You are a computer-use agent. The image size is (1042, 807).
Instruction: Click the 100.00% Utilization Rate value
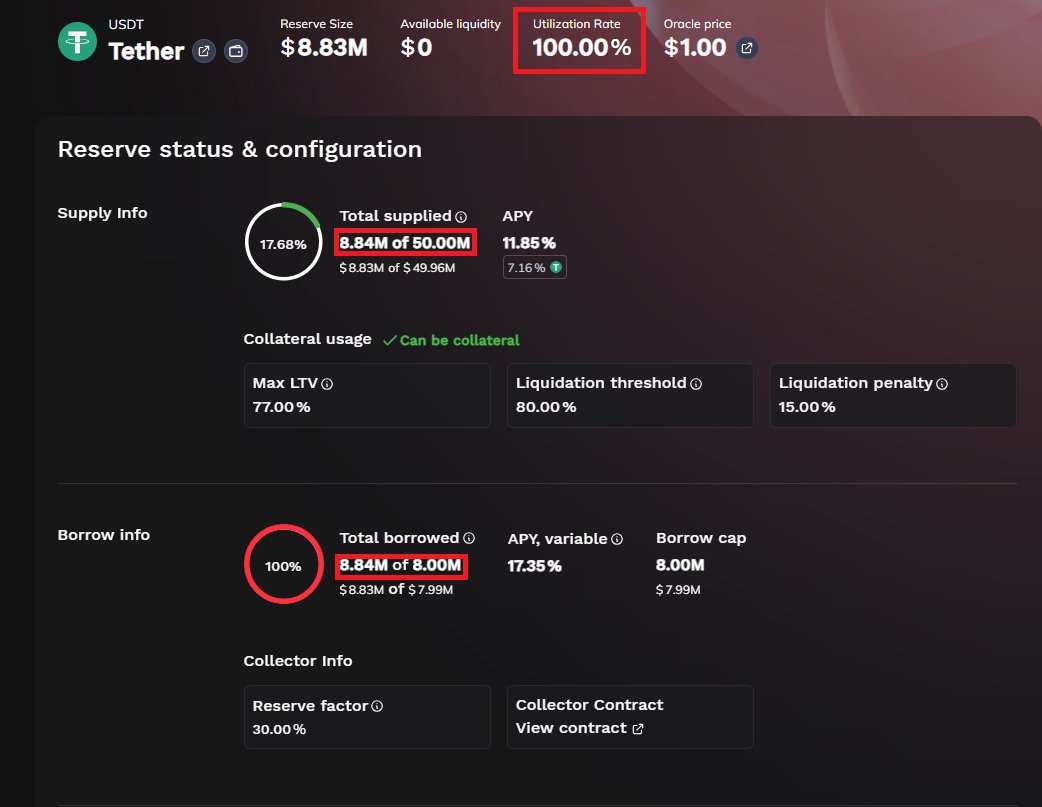tap(581, 47)
